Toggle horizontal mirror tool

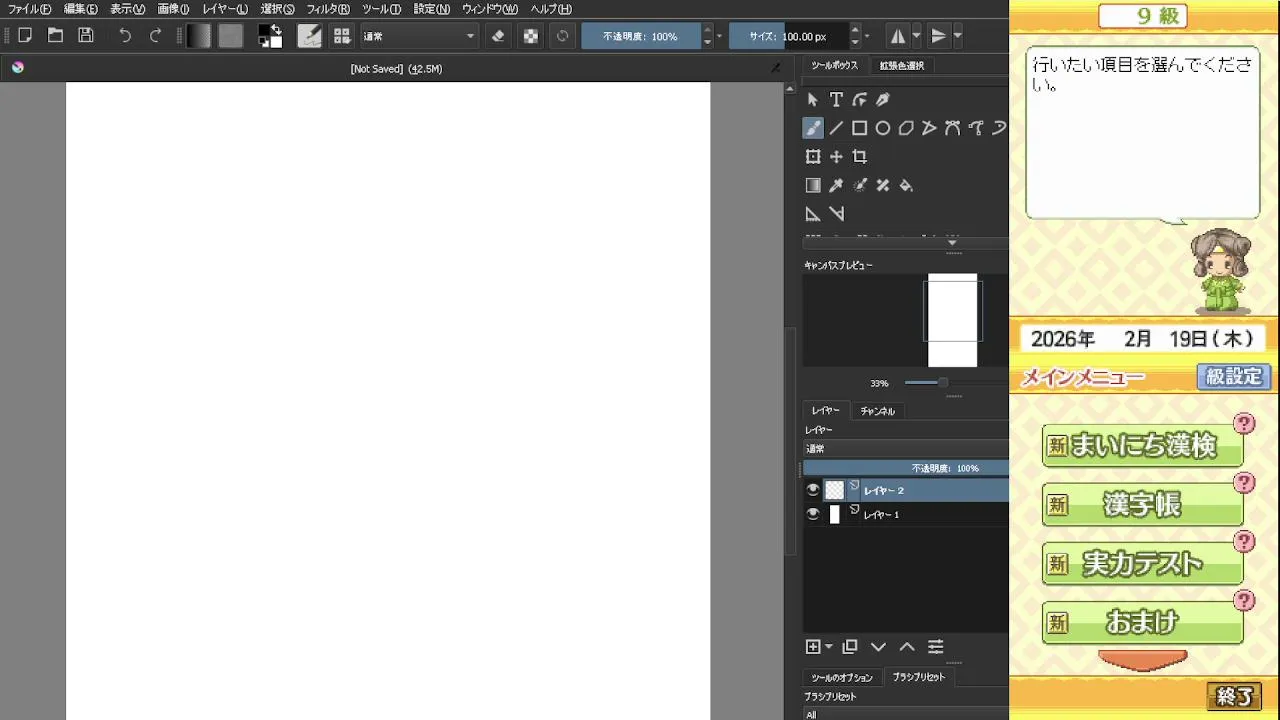click(898, 36)
